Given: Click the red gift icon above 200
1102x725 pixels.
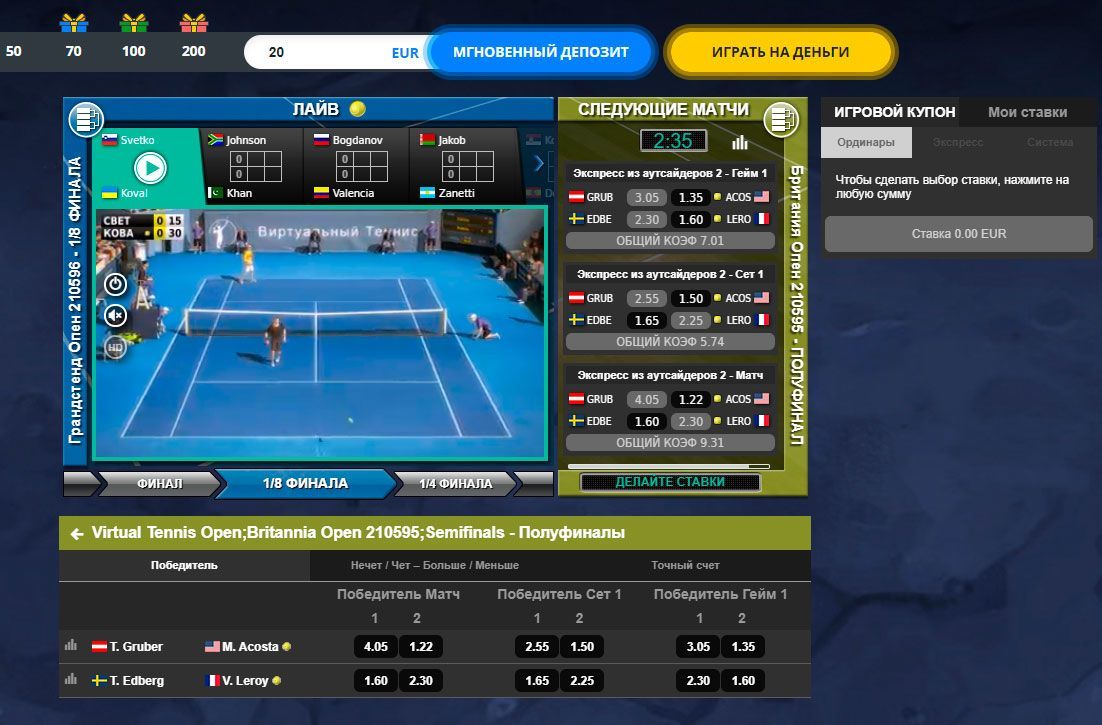Looking at the screenshot, I should pyautogui.click(x=194, y=23).
